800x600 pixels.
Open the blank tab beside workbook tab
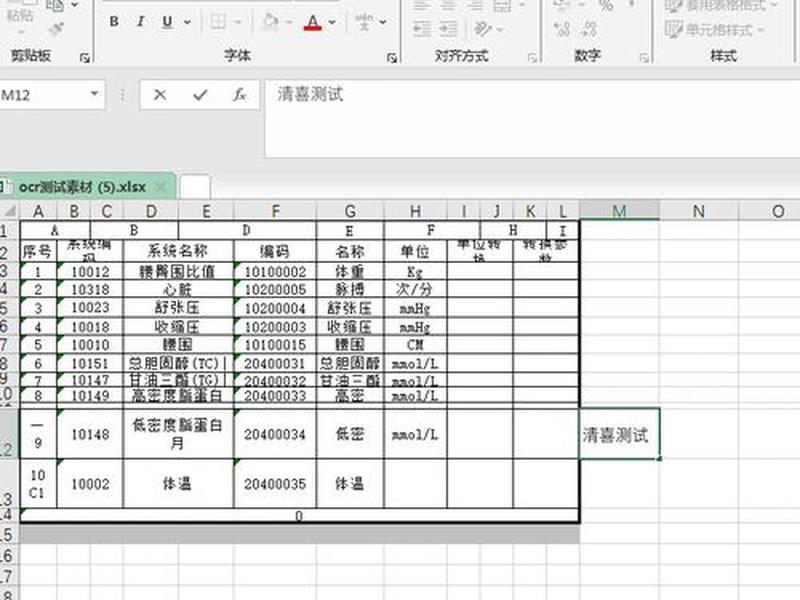click(195, 187)
